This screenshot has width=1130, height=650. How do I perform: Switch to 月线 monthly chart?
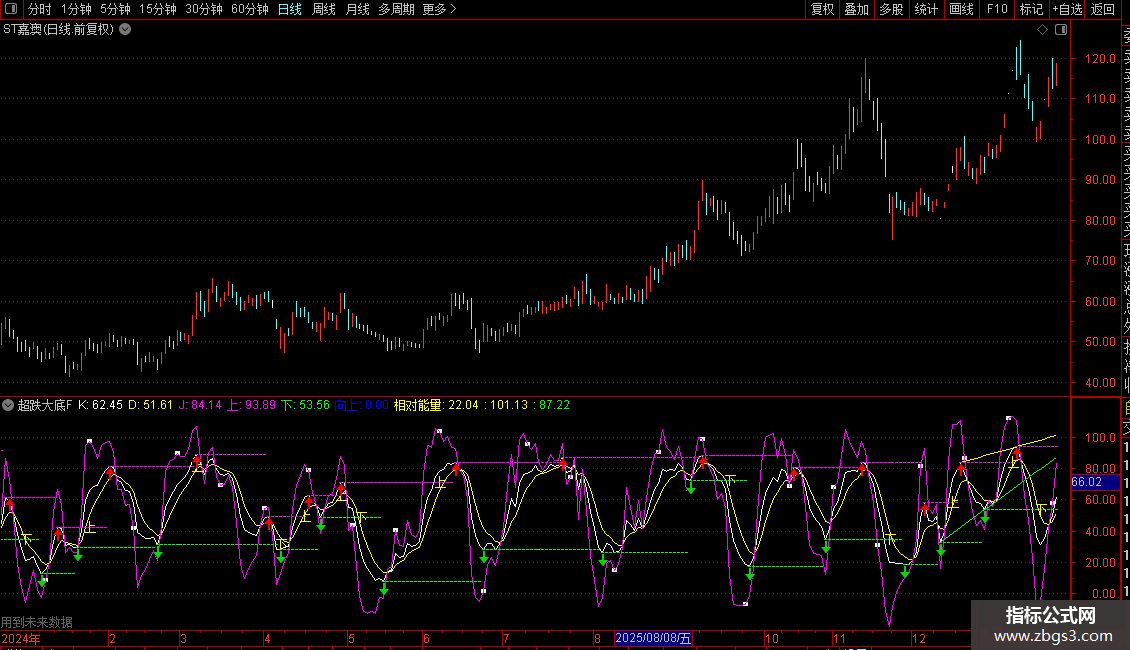click(357, 9)
